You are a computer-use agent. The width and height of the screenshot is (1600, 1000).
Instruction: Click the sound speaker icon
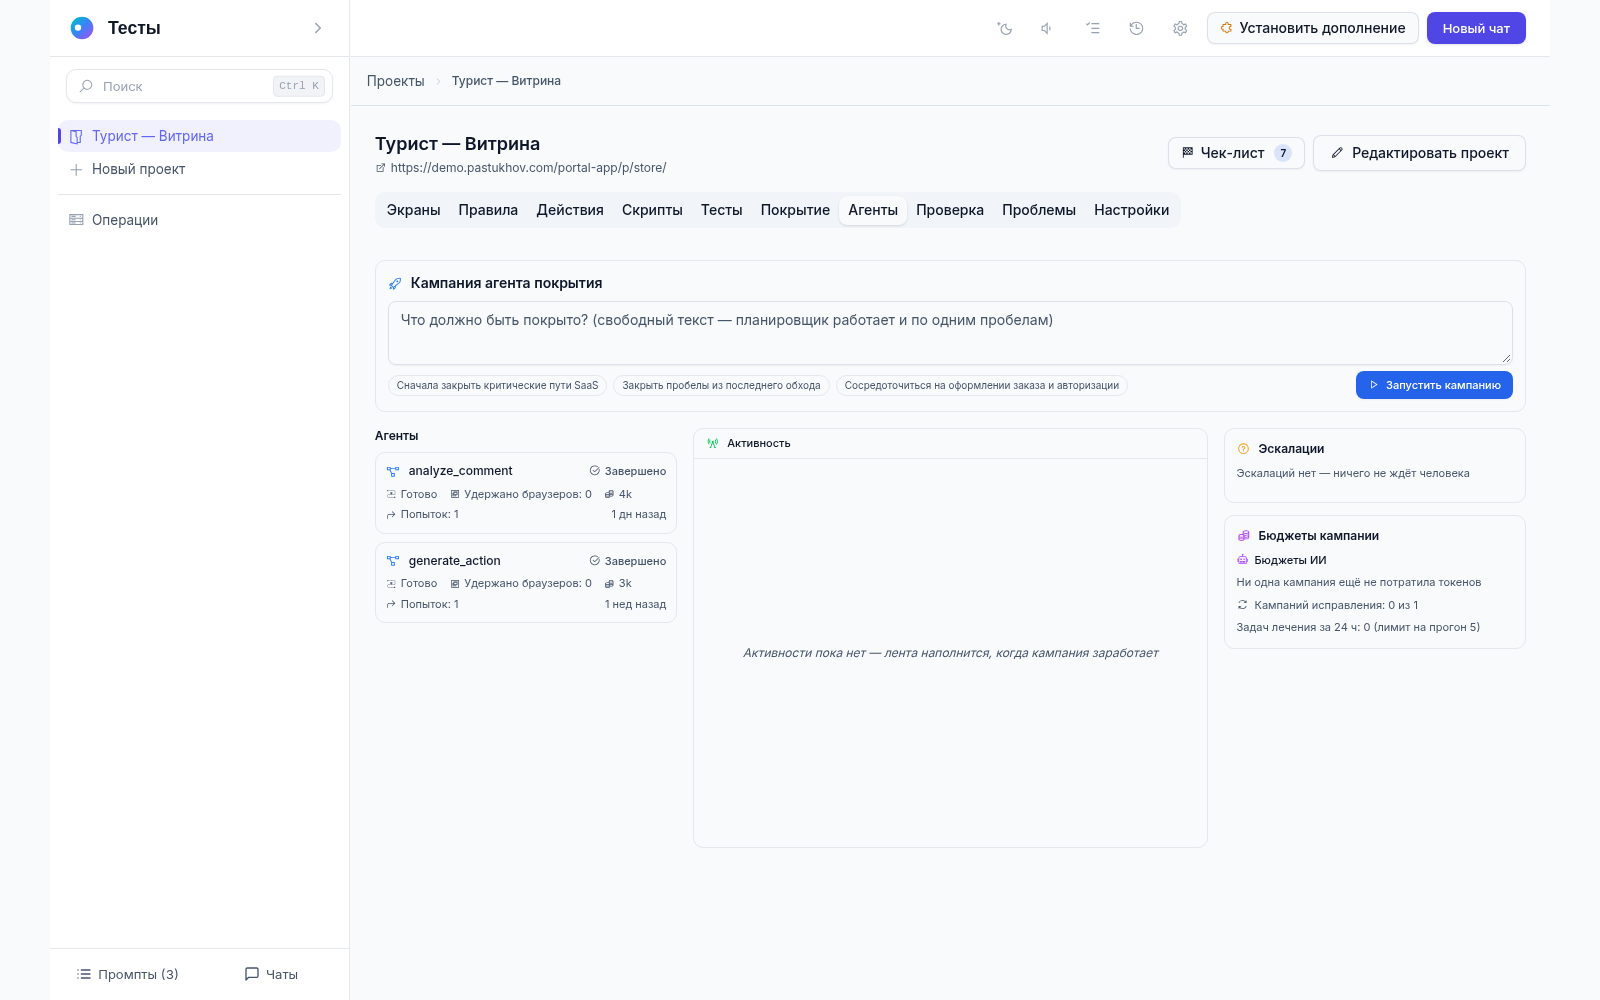click(x=1047, y=28)
